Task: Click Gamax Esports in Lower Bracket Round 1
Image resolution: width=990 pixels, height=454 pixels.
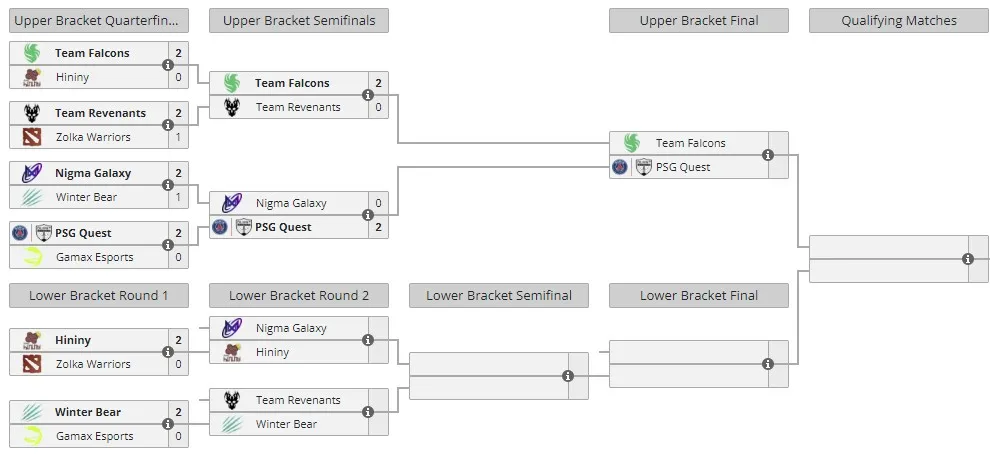Action: [x=95, y=436]
